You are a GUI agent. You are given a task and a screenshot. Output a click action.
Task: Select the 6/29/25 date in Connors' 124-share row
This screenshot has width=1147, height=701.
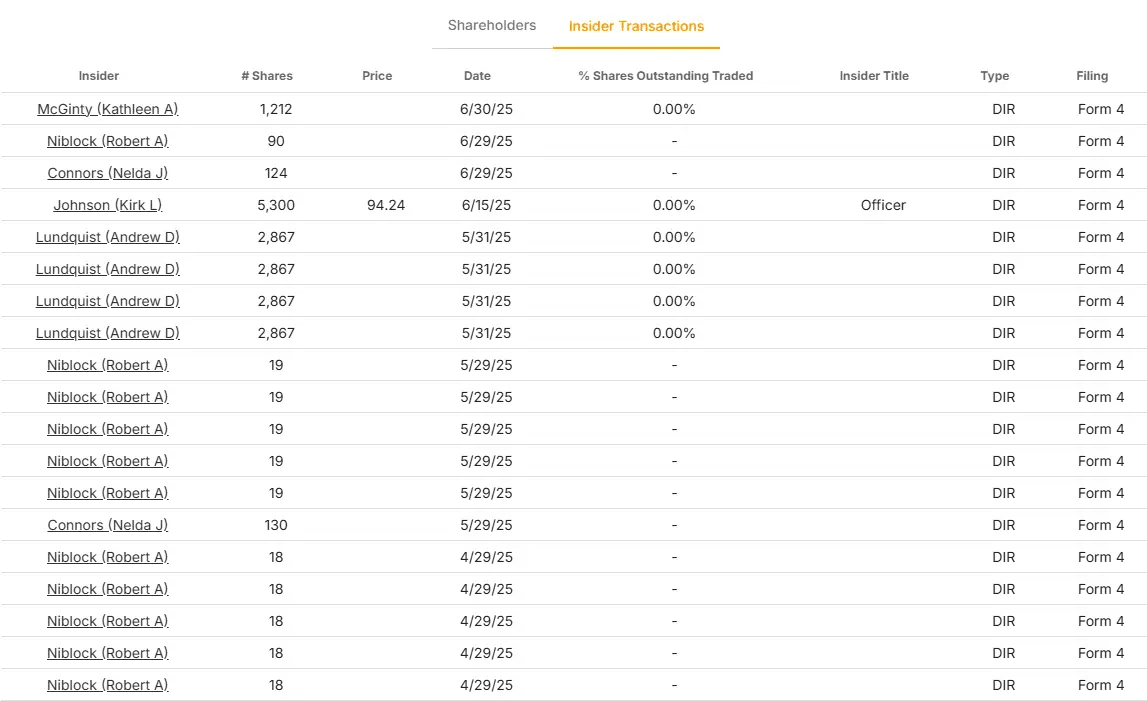[486, 173]
